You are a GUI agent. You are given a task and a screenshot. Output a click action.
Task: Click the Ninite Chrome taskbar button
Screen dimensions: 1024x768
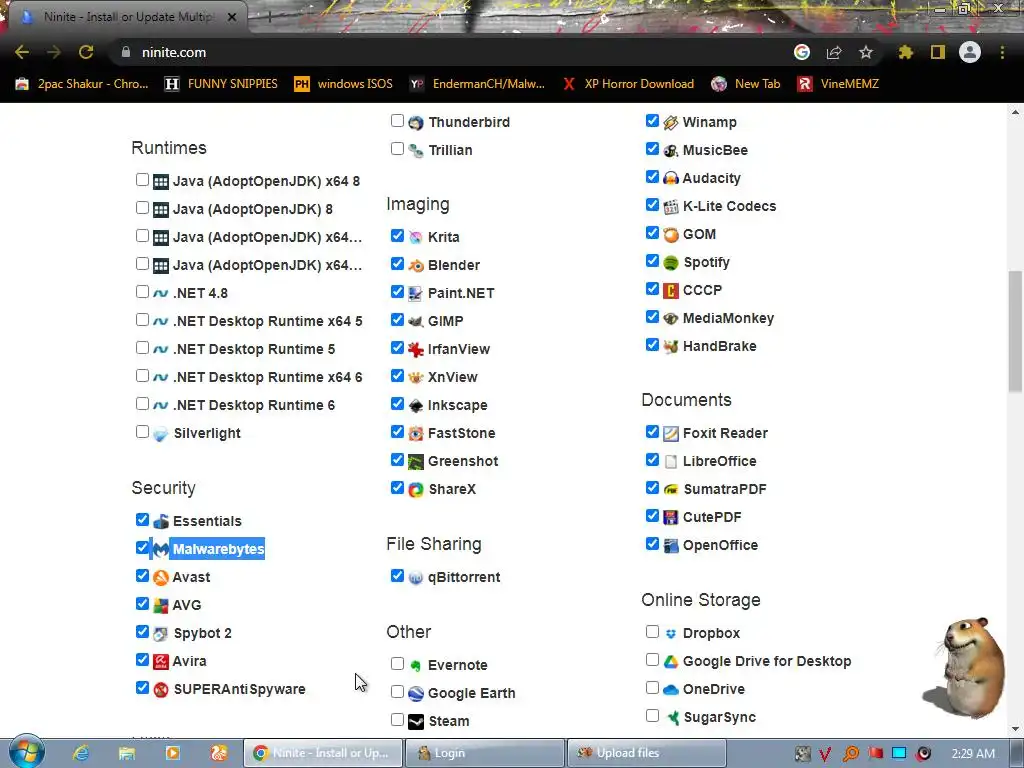coord(323,753)
